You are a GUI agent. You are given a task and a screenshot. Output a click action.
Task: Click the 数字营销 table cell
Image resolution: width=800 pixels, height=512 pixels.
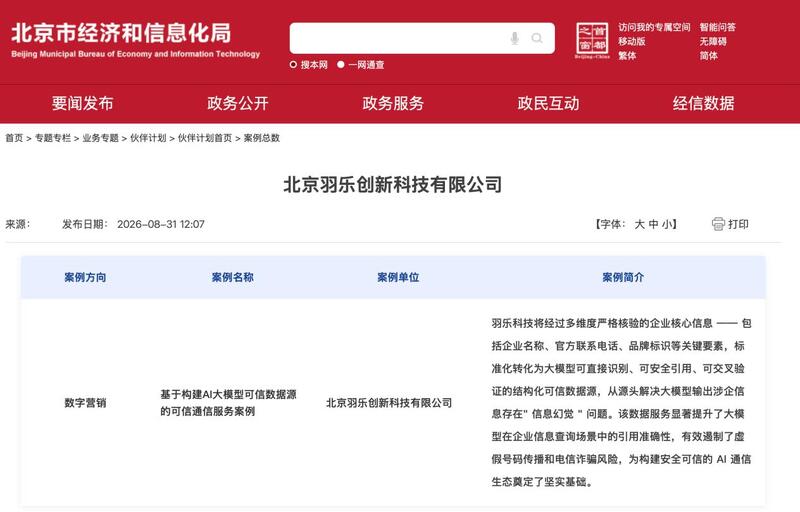(85, 403)
